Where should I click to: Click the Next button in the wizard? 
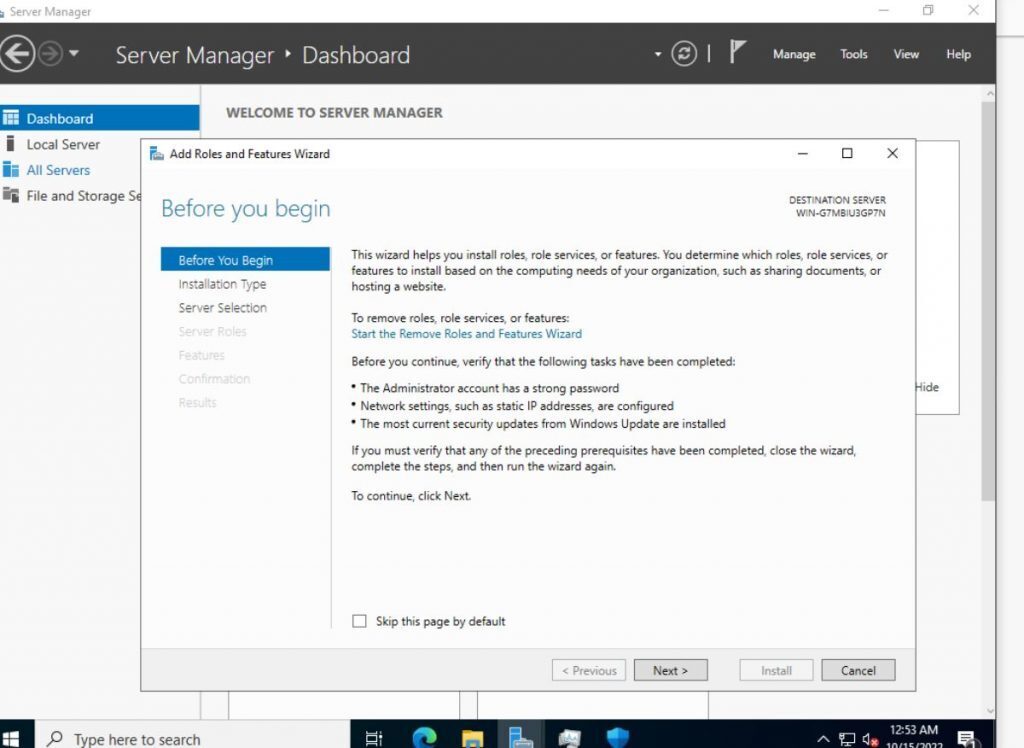[x=670, y=670]
